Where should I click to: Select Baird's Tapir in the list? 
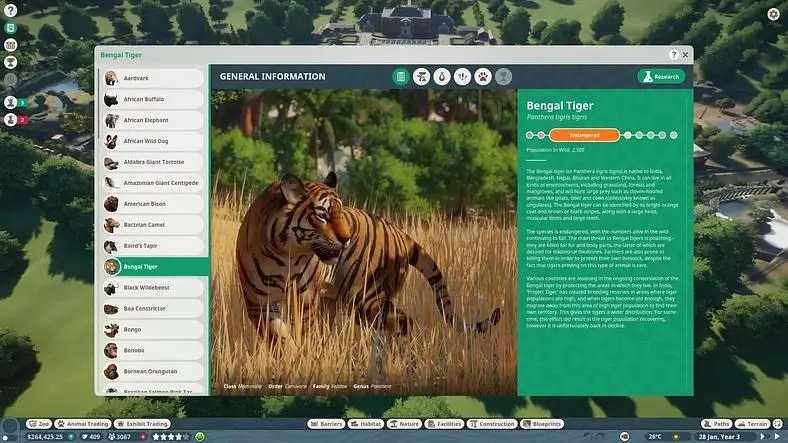click(x=153, y=246)
